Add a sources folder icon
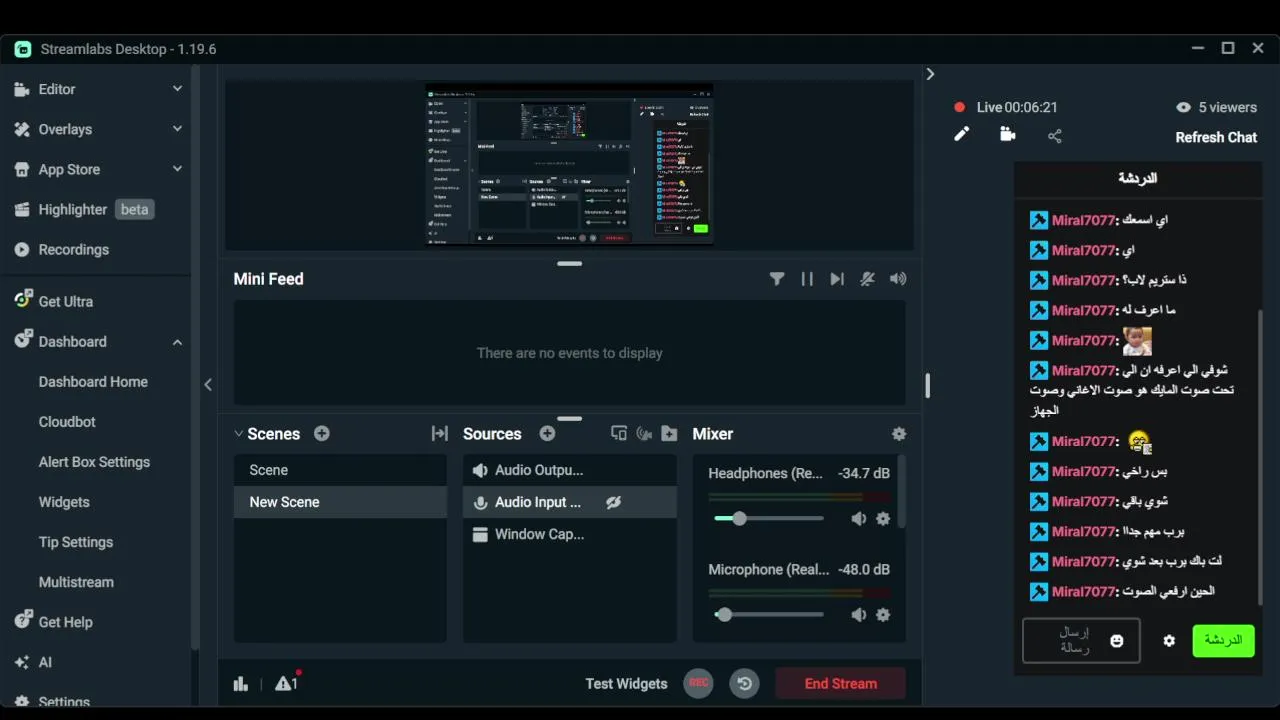1280x720 pixels. pyautogui.click(x=669, y=433)
